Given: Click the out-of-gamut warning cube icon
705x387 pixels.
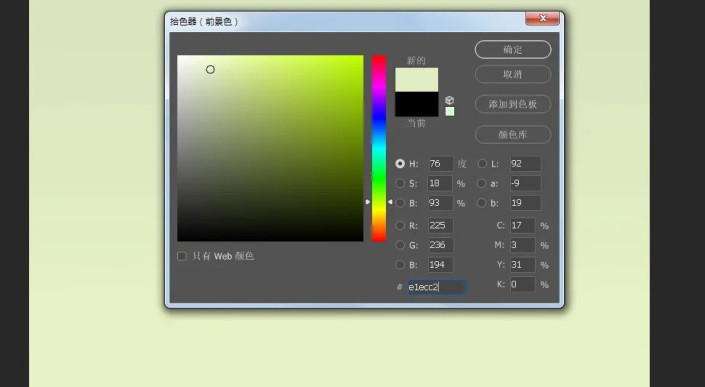Looking at the screenshot, I should (450, 100).
